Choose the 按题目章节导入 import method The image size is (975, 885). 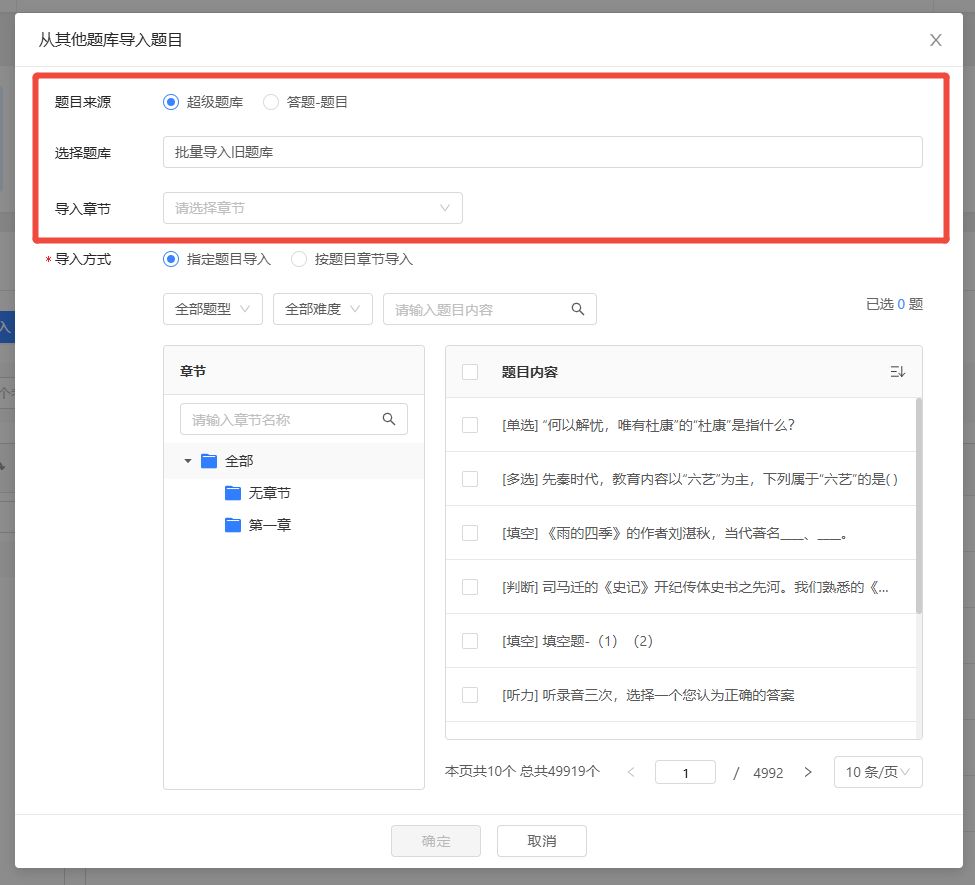tap(299, 259)
